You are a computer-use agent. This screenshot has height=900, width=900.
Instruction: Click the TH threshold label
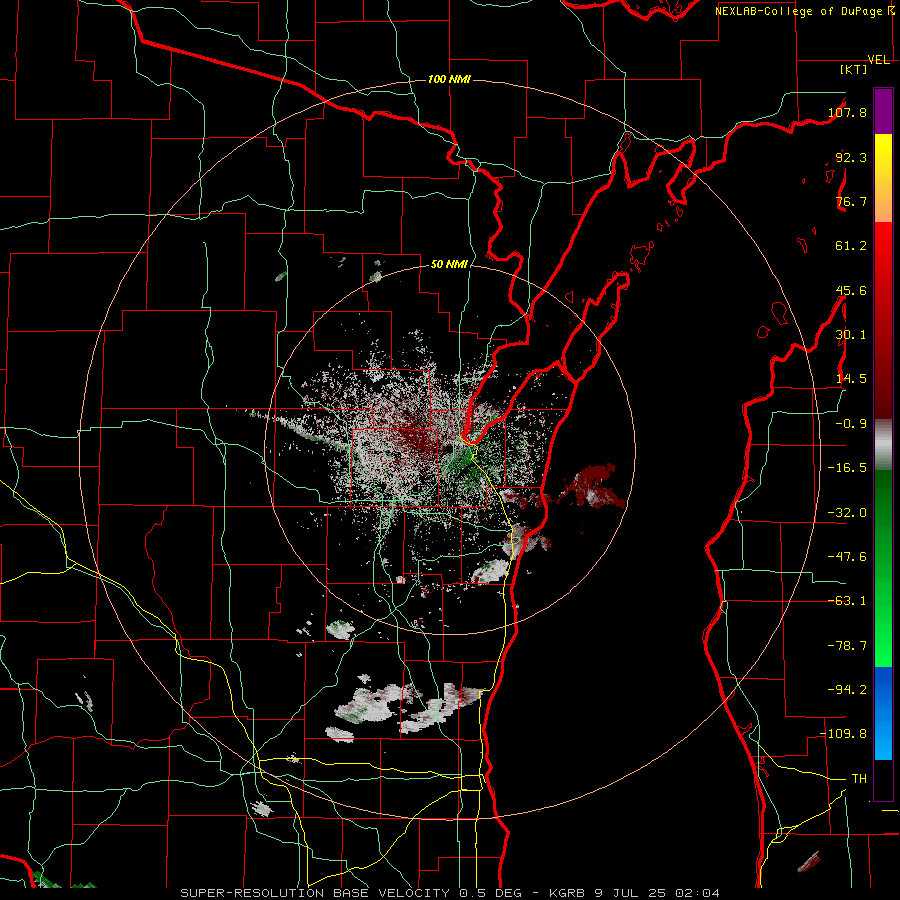tap(859, 779)
